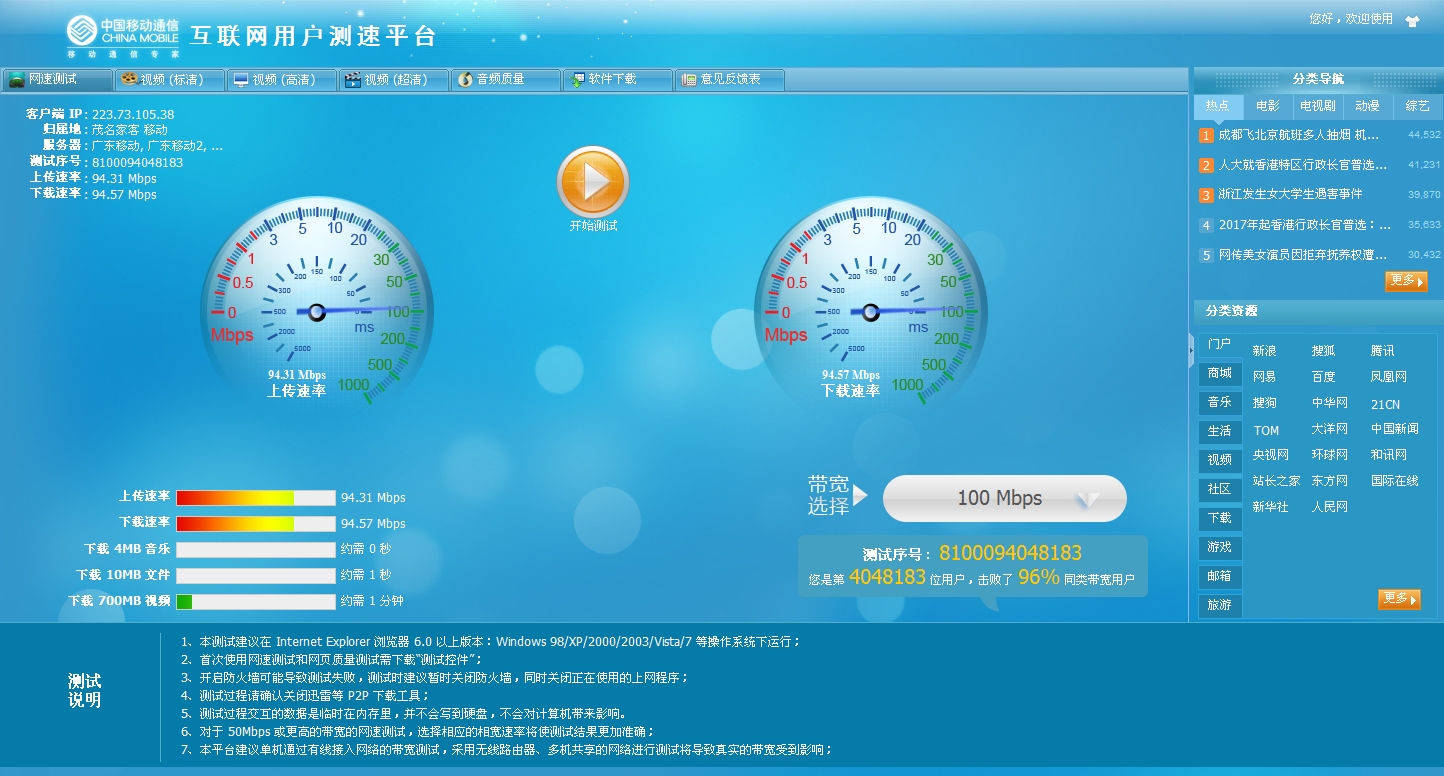Screen dimensions: 1444x776
Task: Switch to the 网速测试 tab
Action: [x=56, y=80]
